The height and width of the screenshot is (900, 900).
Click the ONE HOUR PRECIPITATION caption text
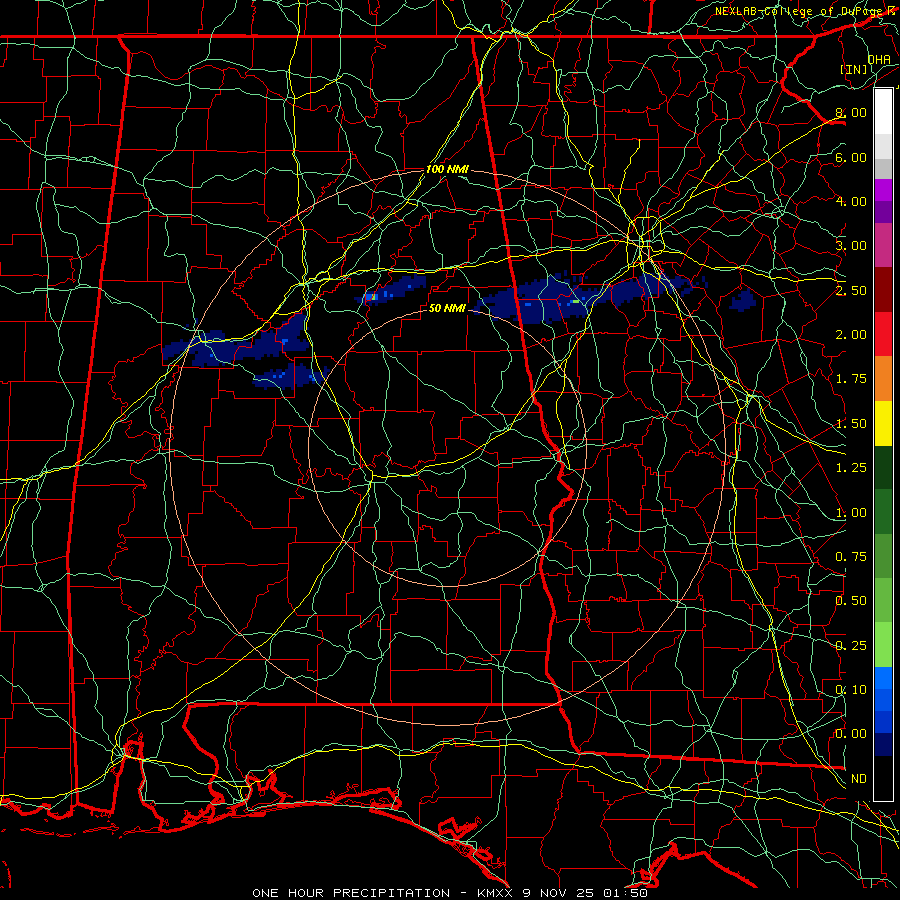(351, 893)
